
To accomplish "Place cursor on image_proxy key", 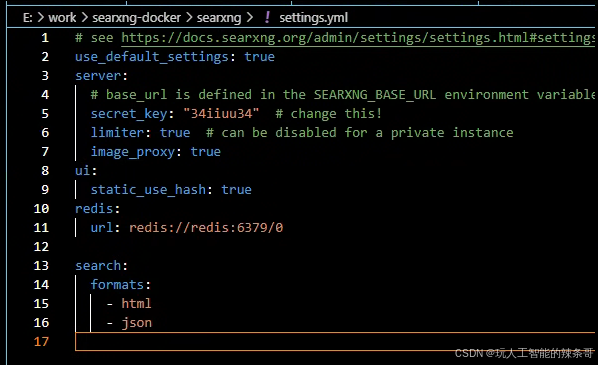I will (133, 152).
